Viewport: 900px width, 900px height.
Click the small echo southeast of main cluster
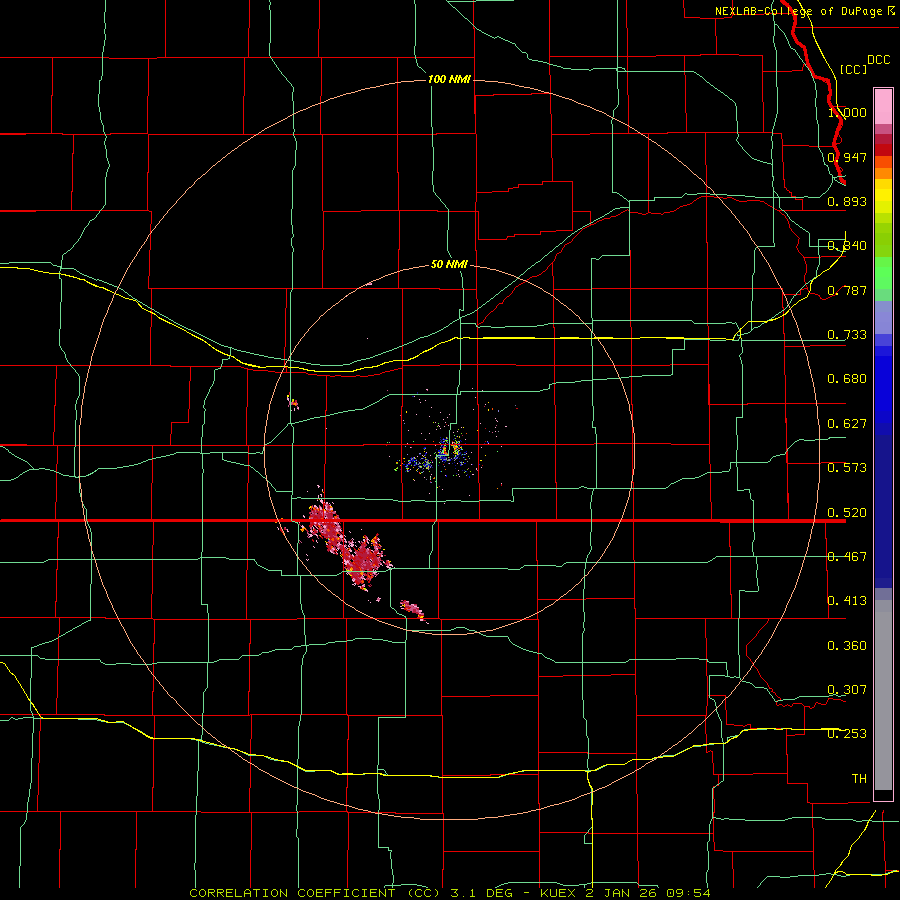coord(413,610)
